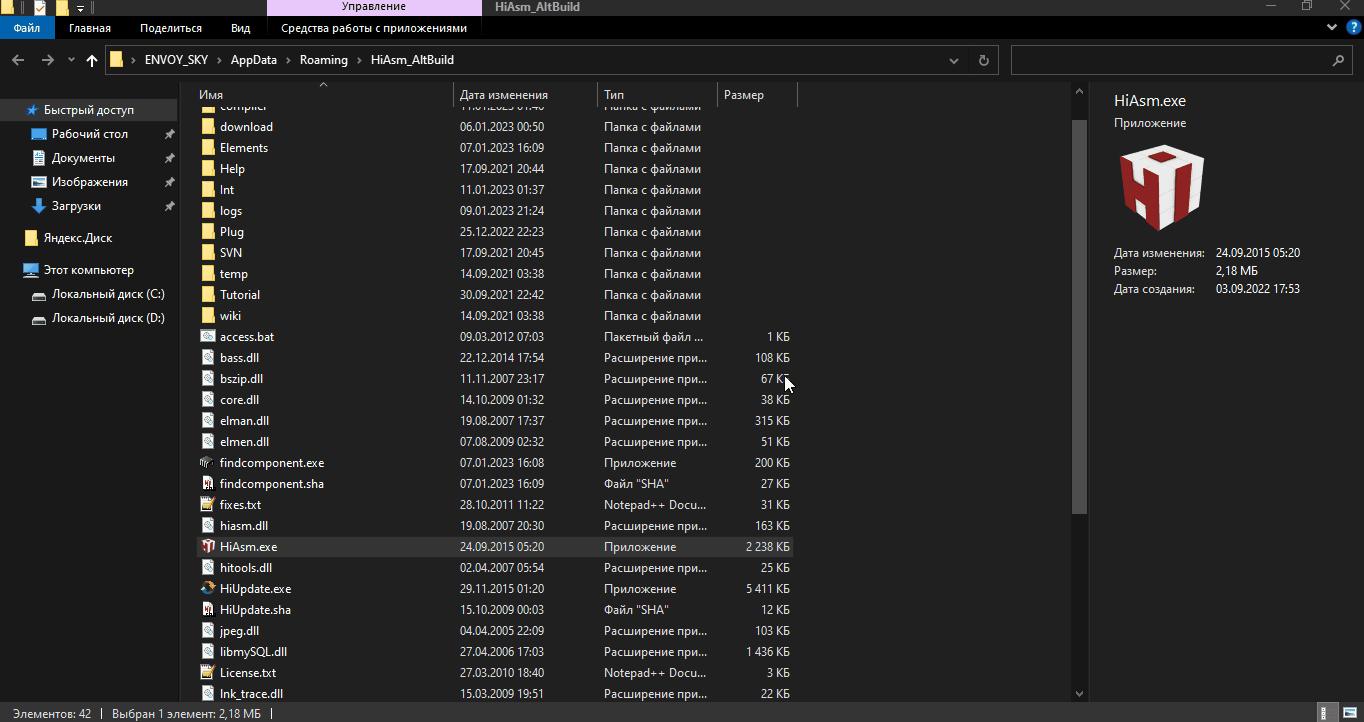The image size is (1364, 722).
Task: Open Загрузки in navigation pane
Action: point(77,206)
